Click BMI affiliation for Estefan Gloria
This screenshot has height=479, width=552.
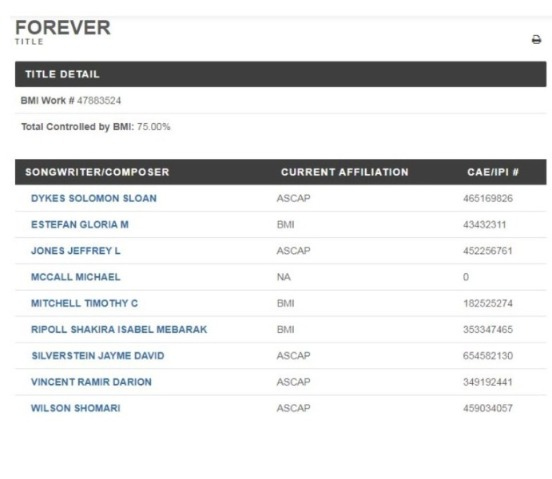click(x=286, y=225)
